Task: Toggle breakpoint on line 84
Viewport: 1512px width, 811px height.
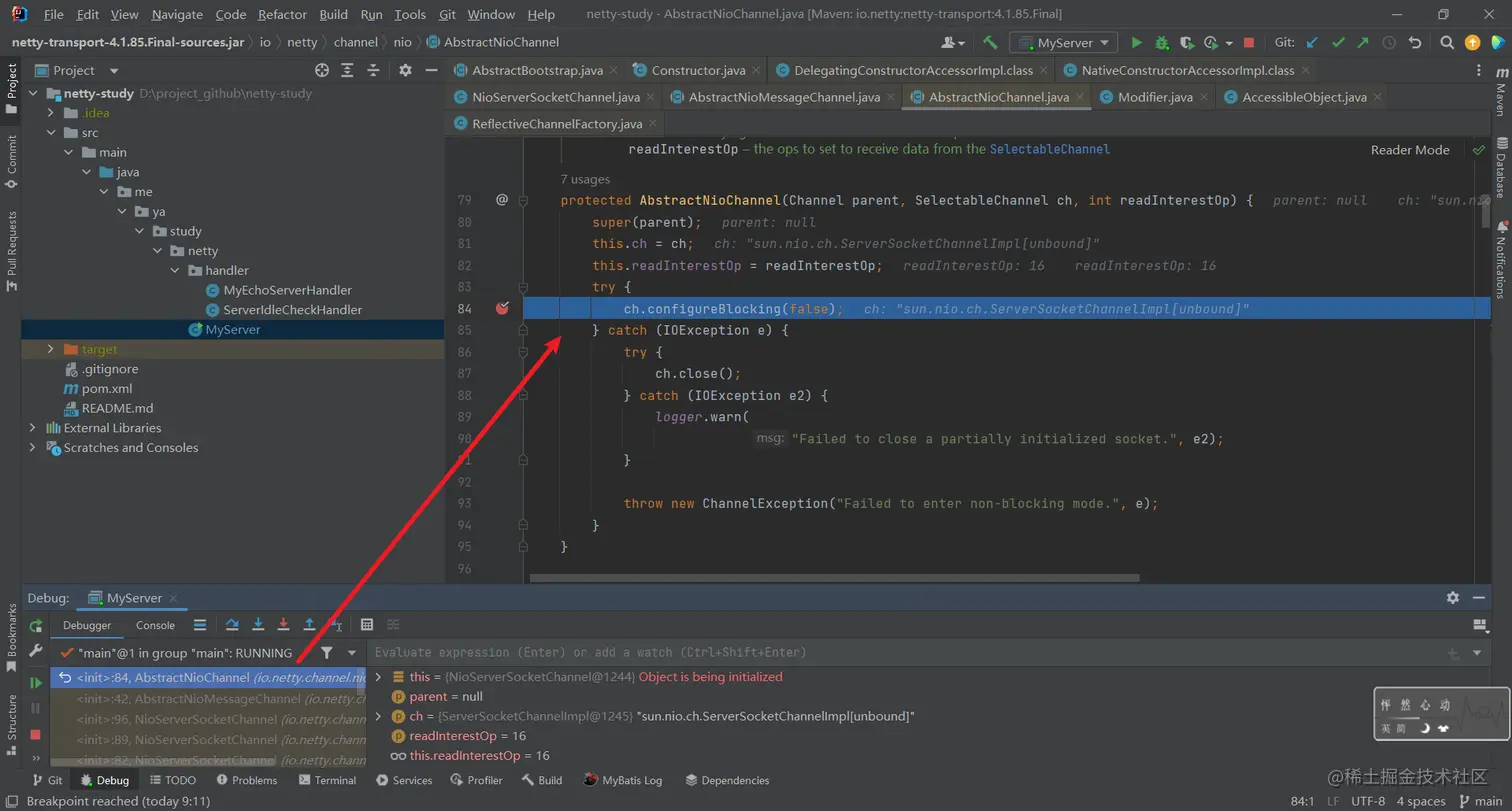Action: click(502, 308)
